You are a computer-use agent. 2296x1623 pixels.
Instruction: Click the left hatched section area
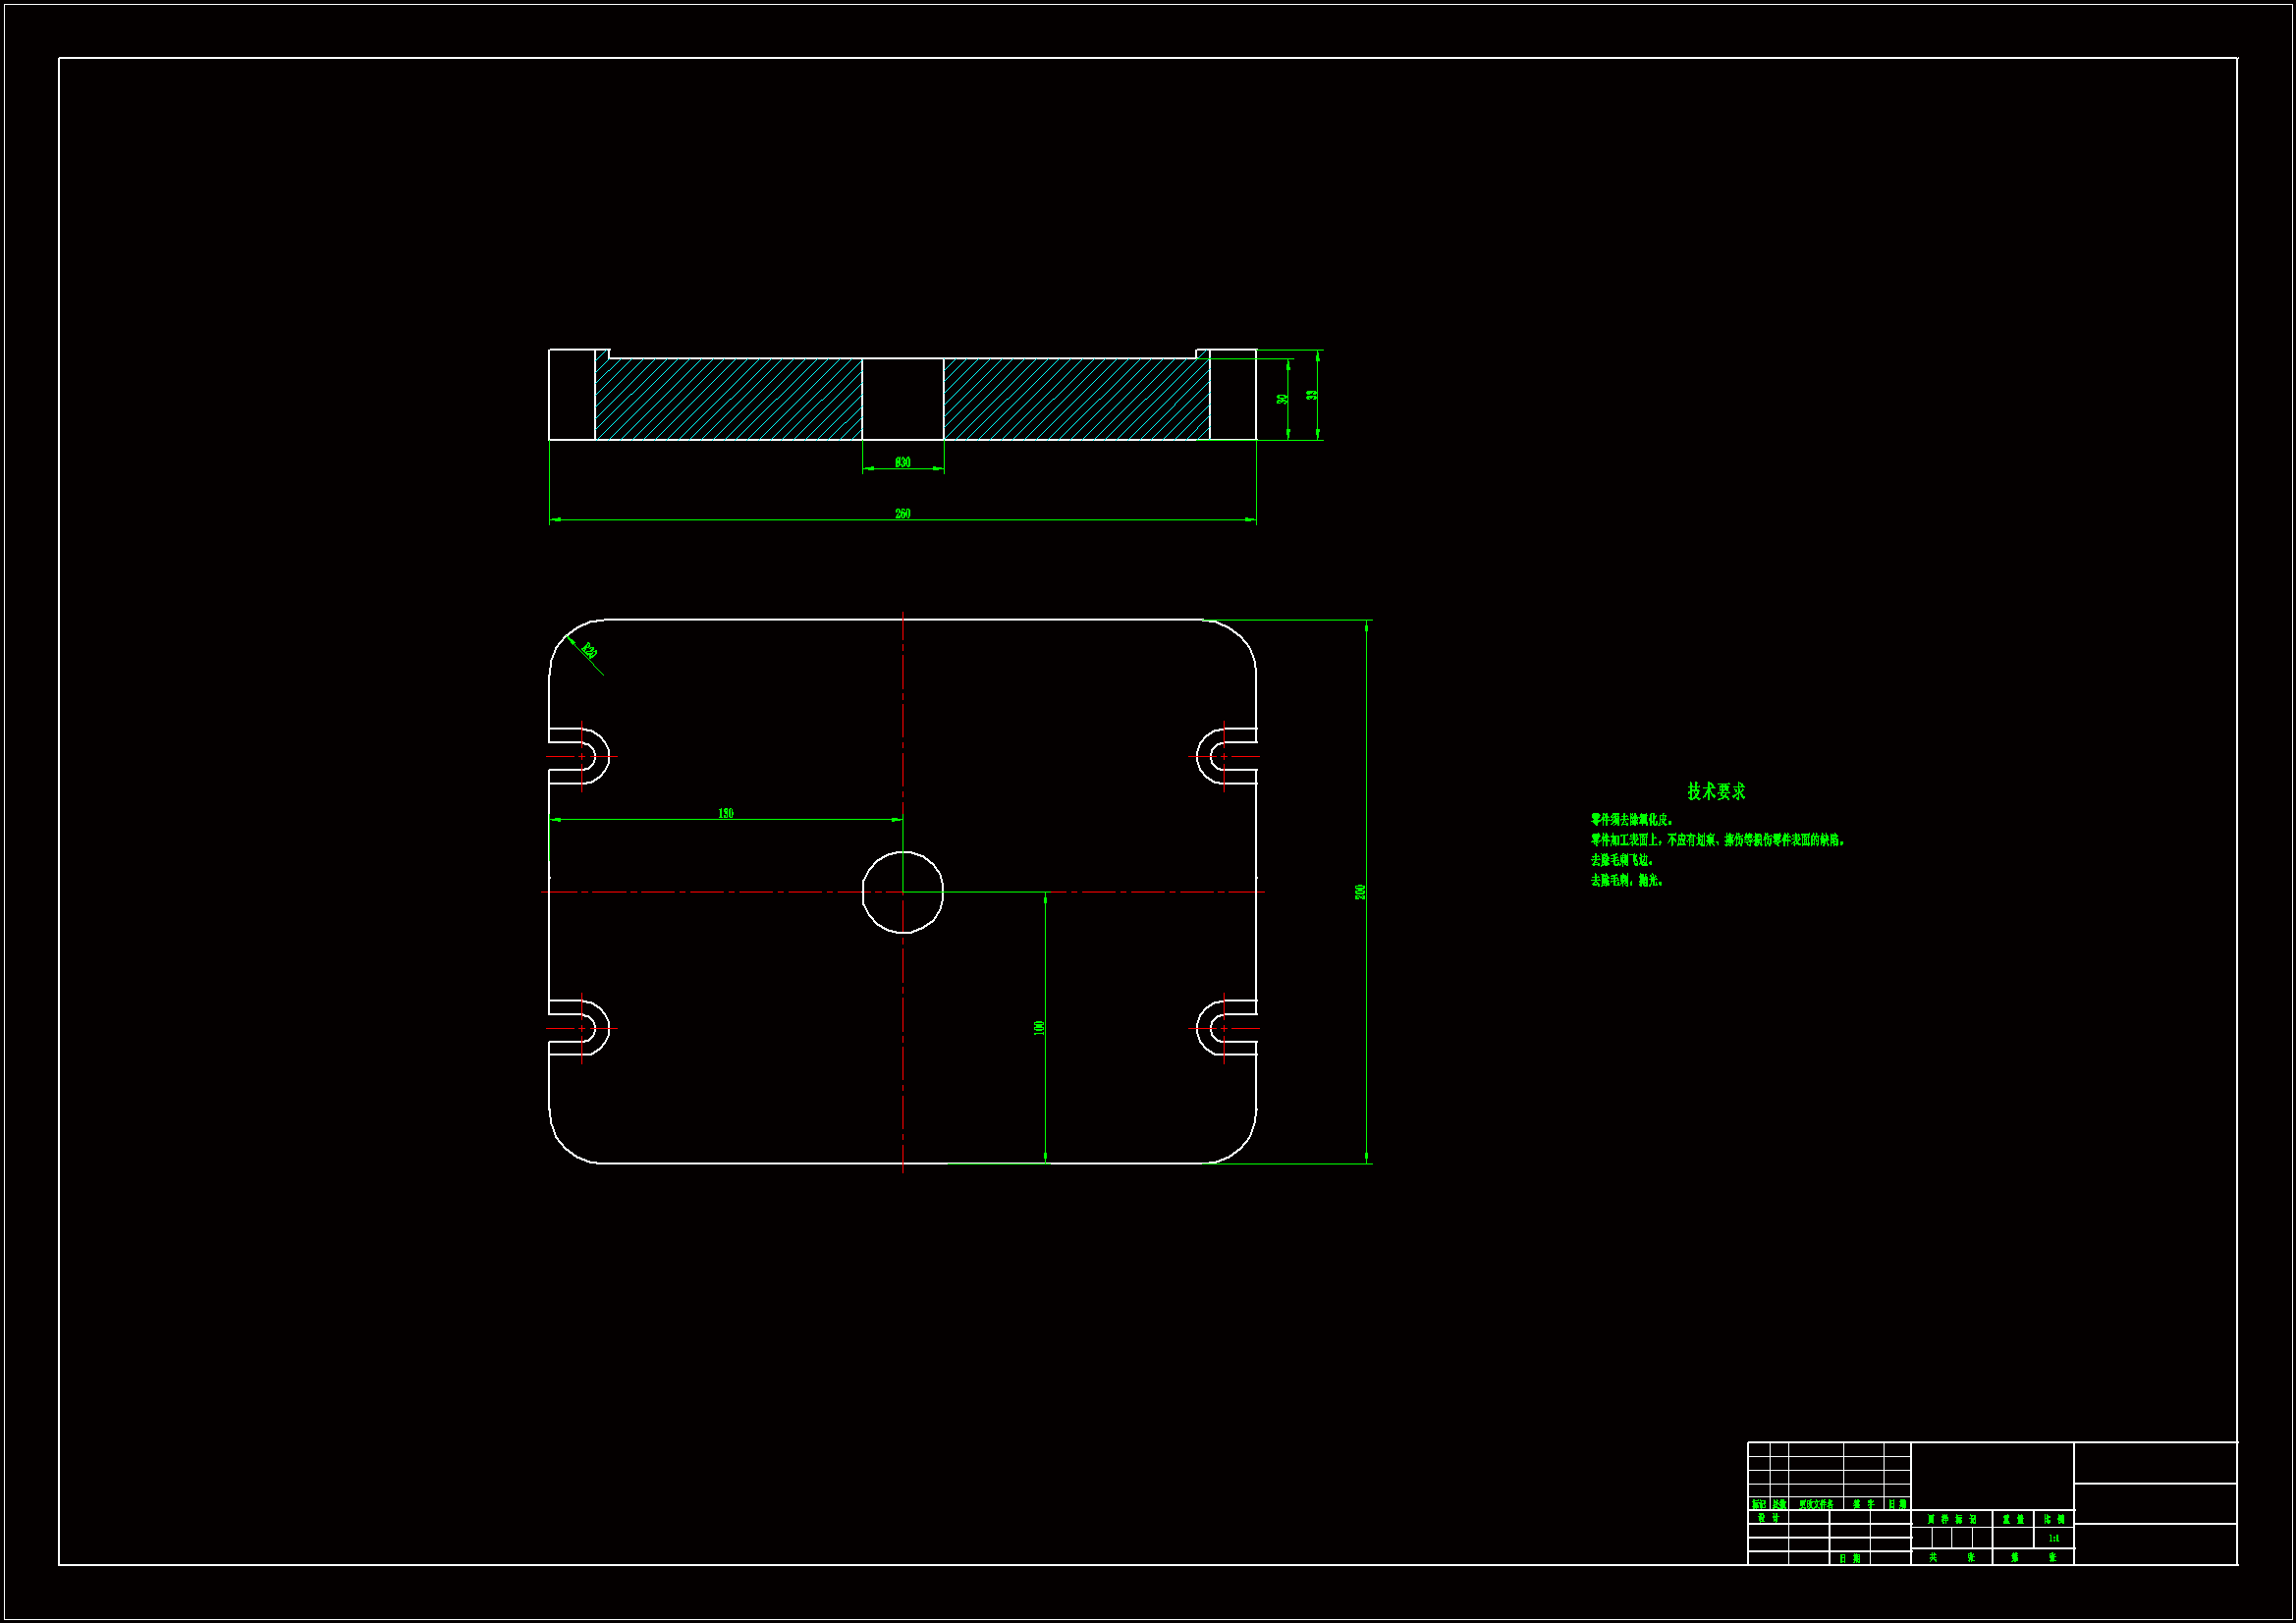pyautogui.click(x=728, y=399)
